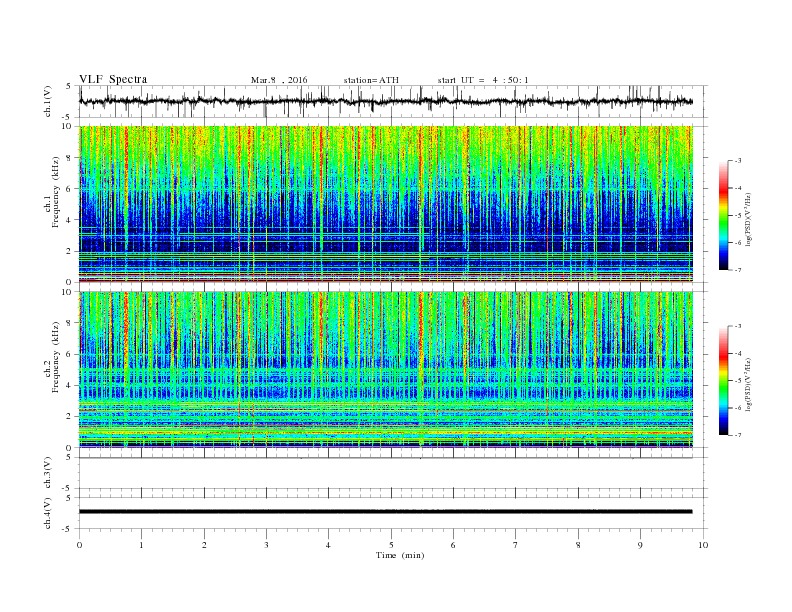792x612 pixels.
Task: Click the "-7" tick on ch.1 color bar
Action: [x=737, y=270]
